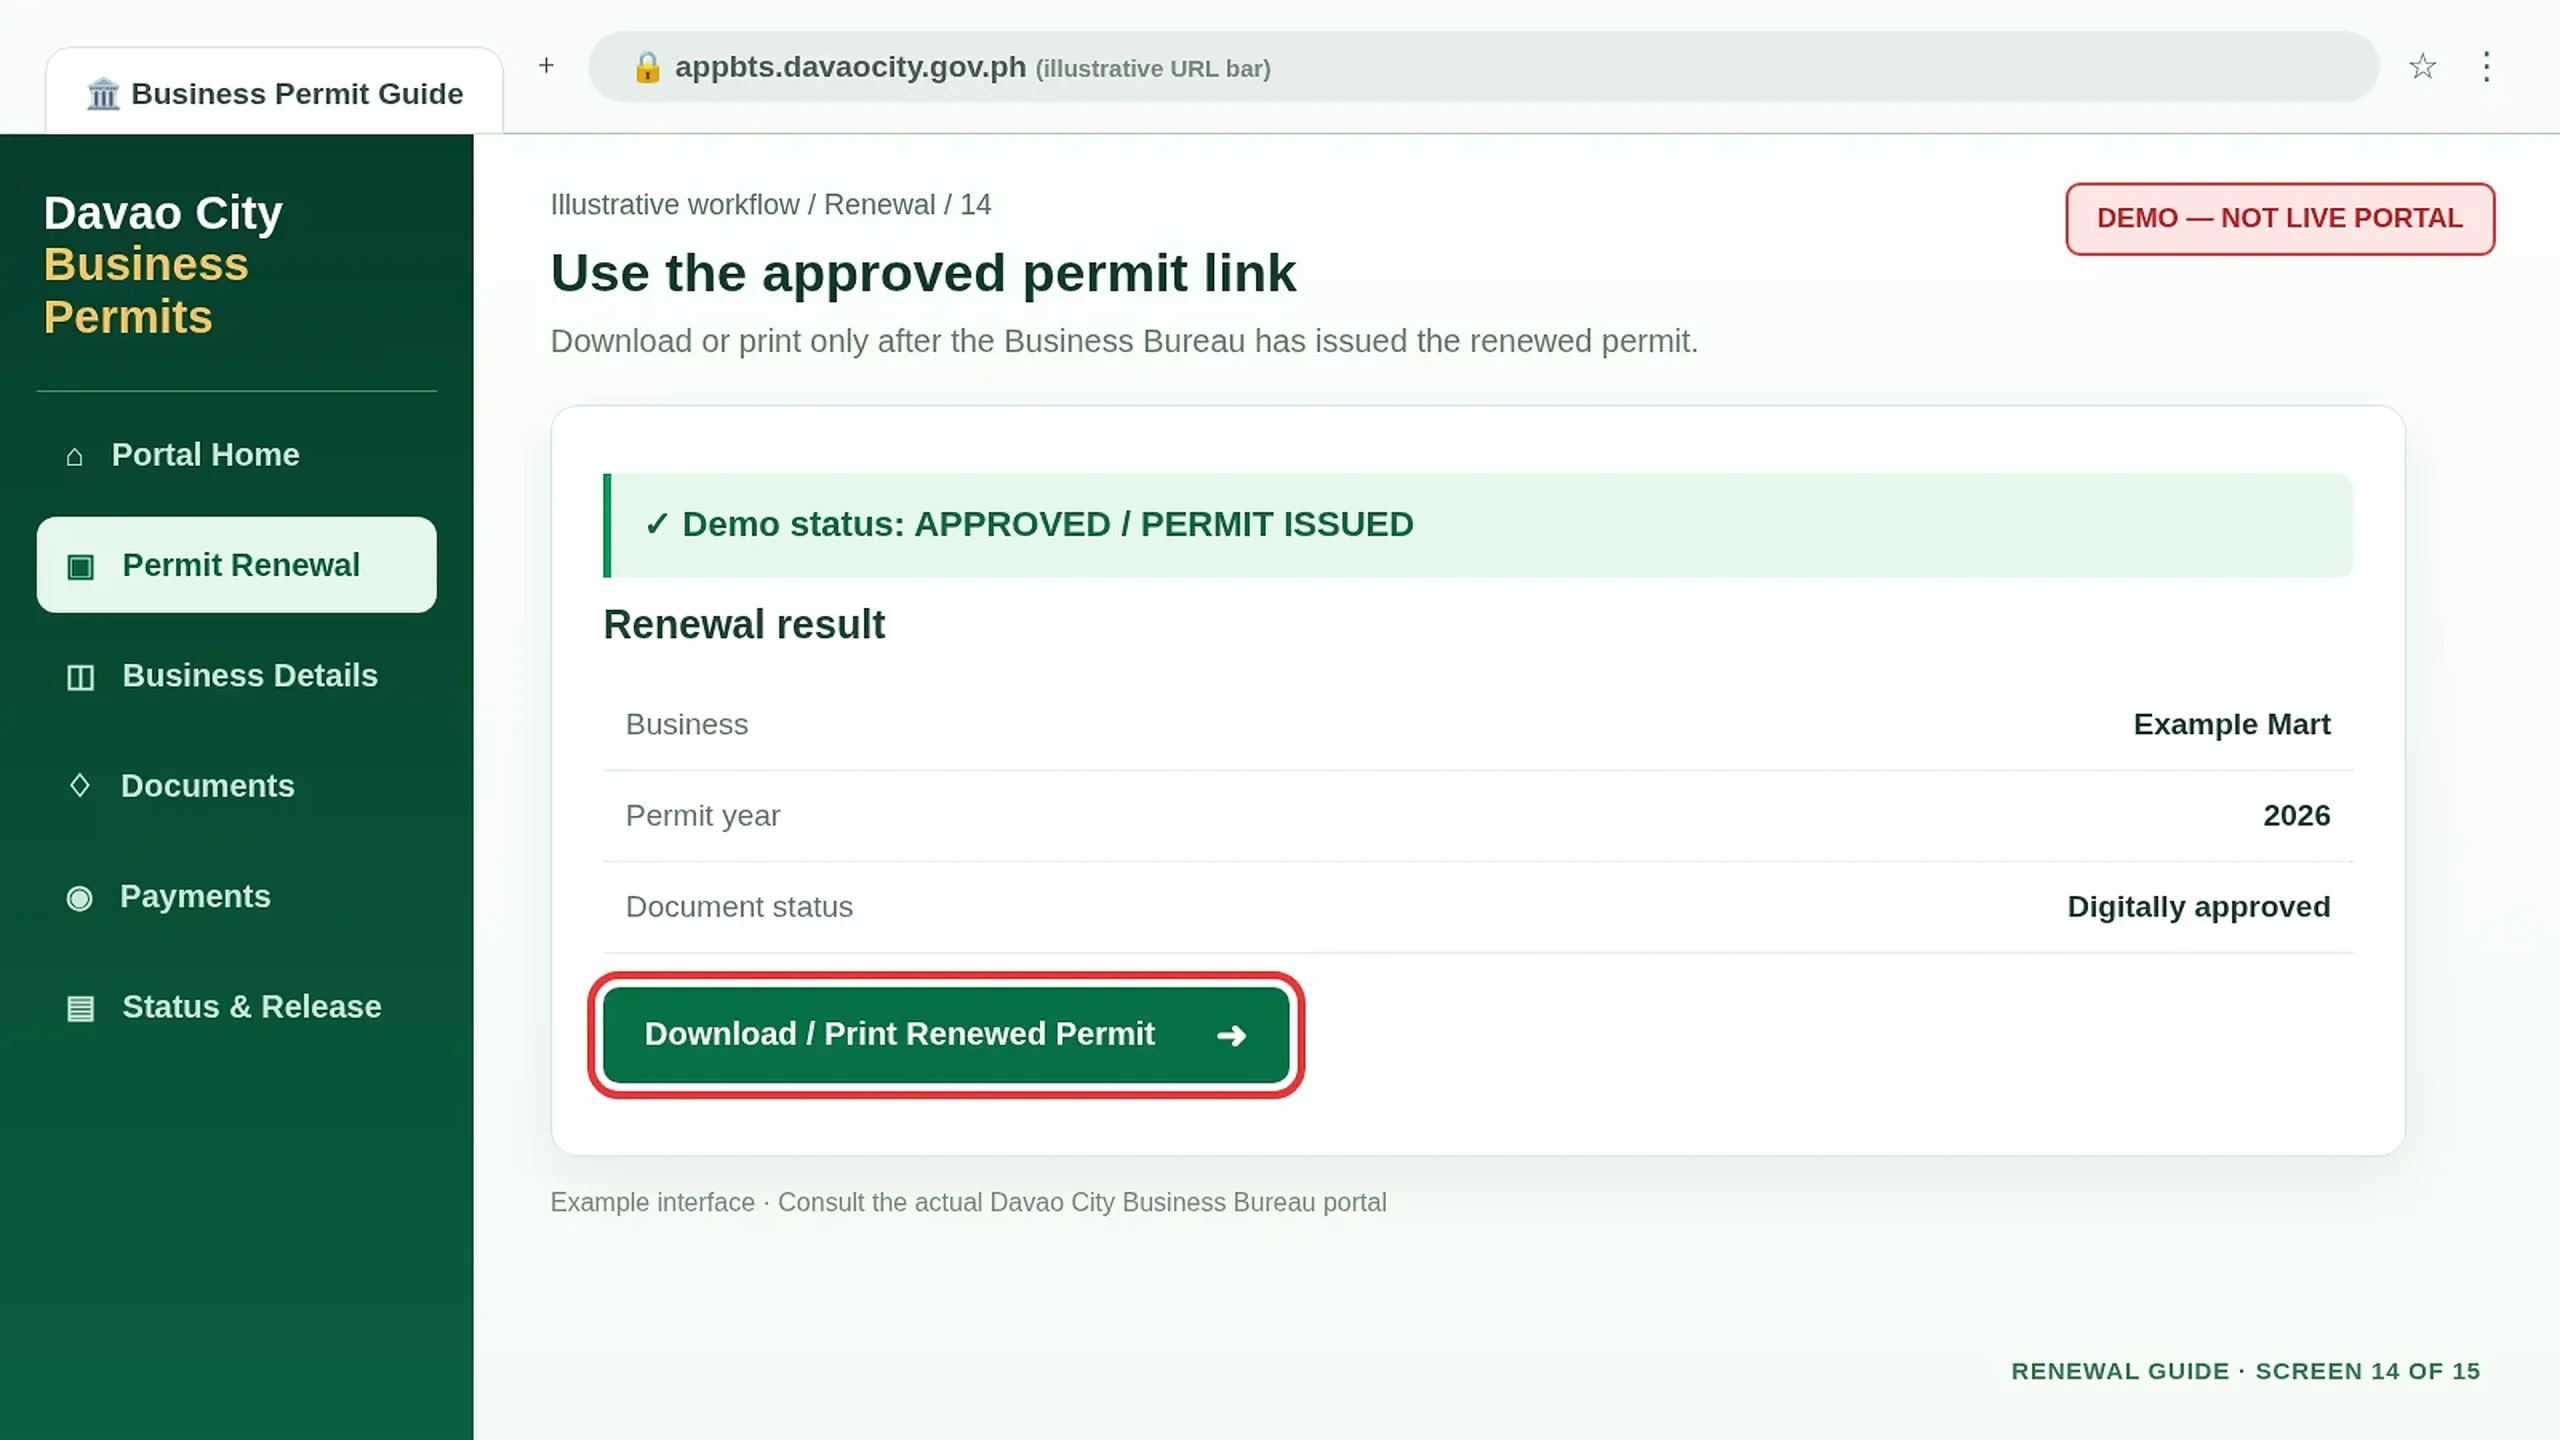Open the browser three-dot menu
The height and width of the screenshot is (1440, 2560).
coord(2486,67)
